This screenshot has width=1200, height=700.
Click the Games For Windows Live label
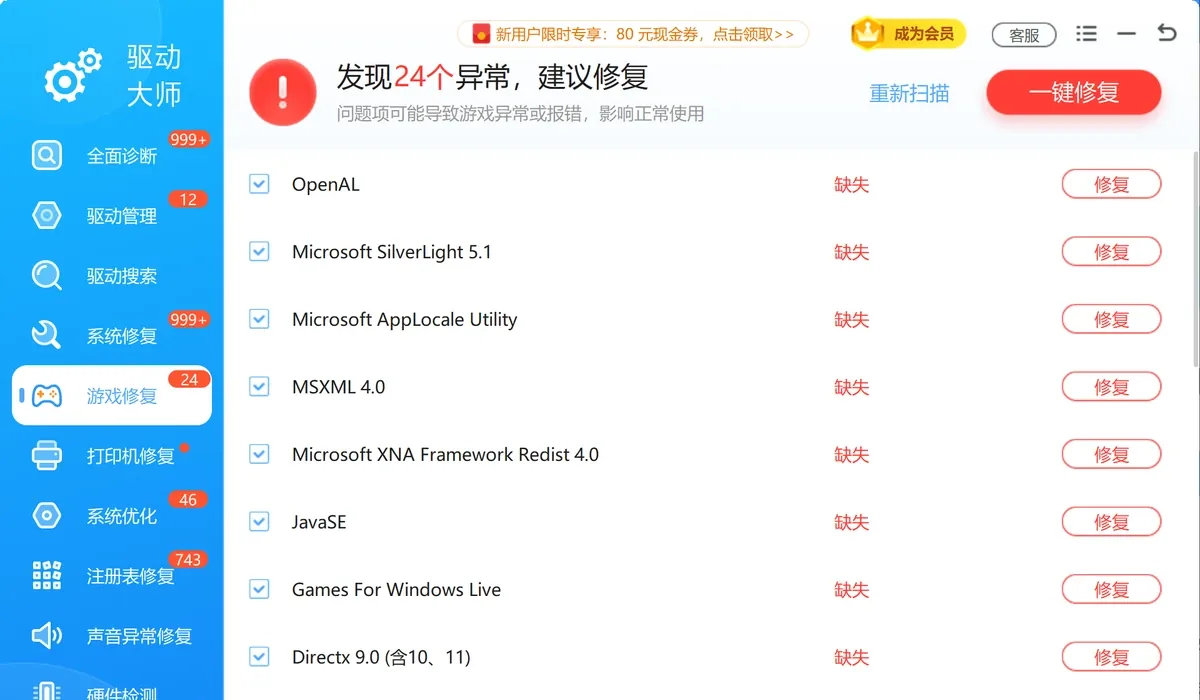(396, 590)
